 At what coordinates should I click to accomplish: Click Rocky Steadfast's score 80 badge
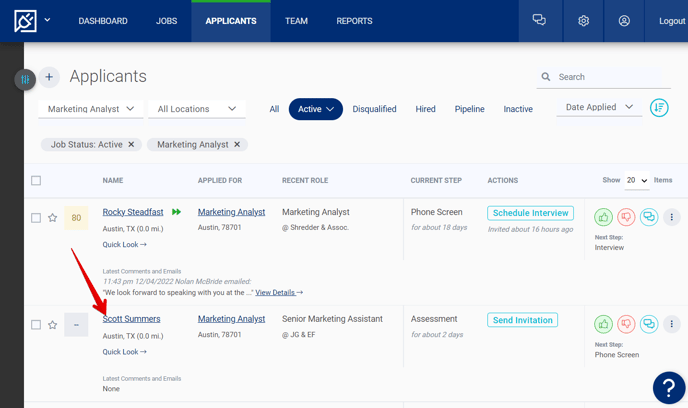point(76,218)
